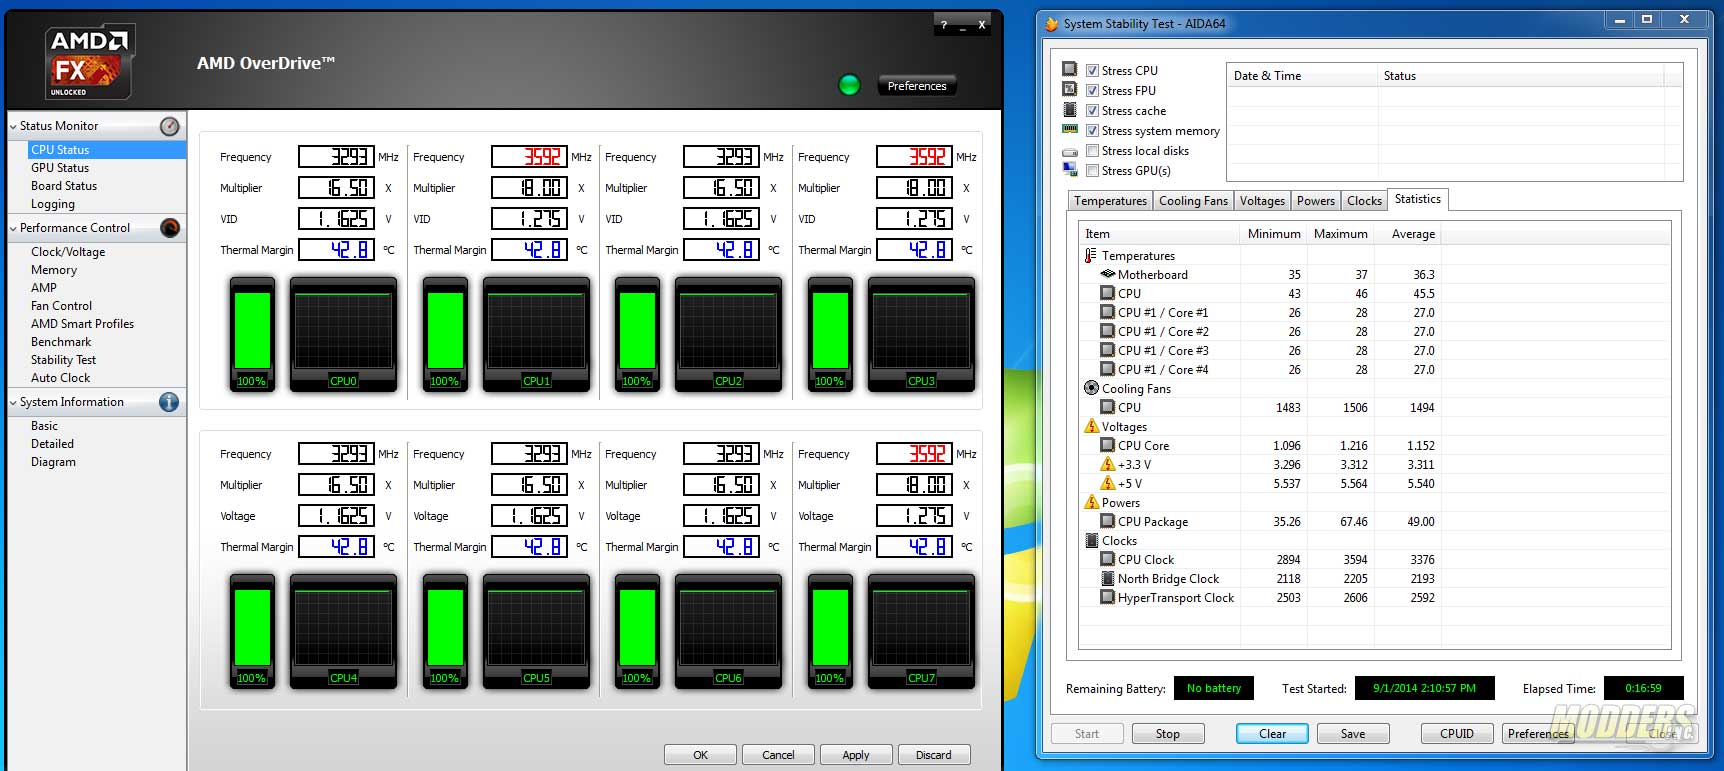Image resolution: width=1724 pixels, height=771 pixels.
Task: Uncheck the Stress FPU checkbox
Action: (x=1092, y=91)
